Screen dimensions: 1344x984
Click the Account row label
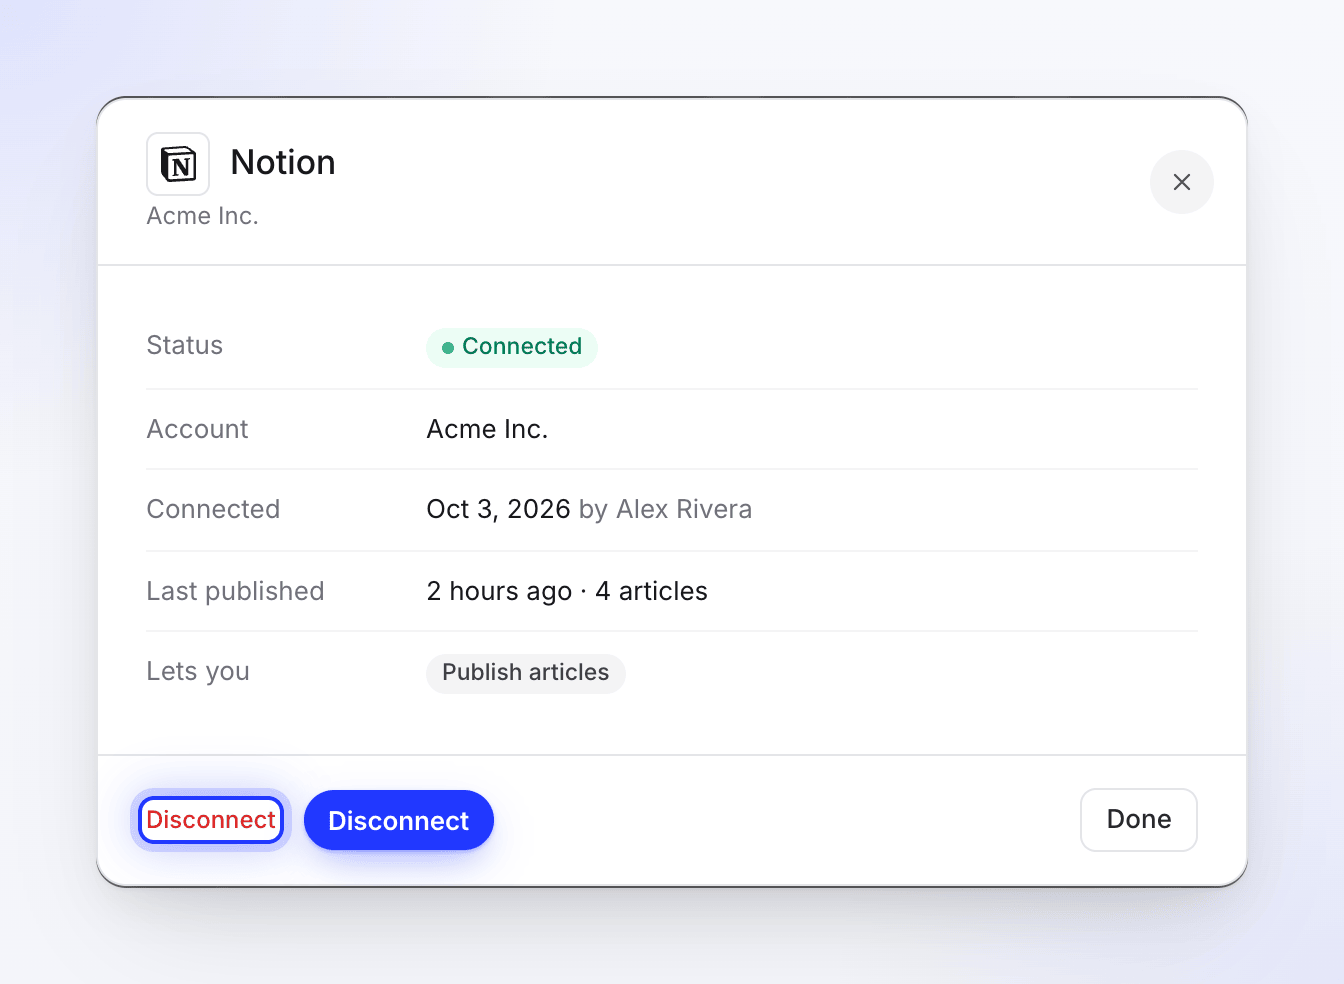coord(198,429)
